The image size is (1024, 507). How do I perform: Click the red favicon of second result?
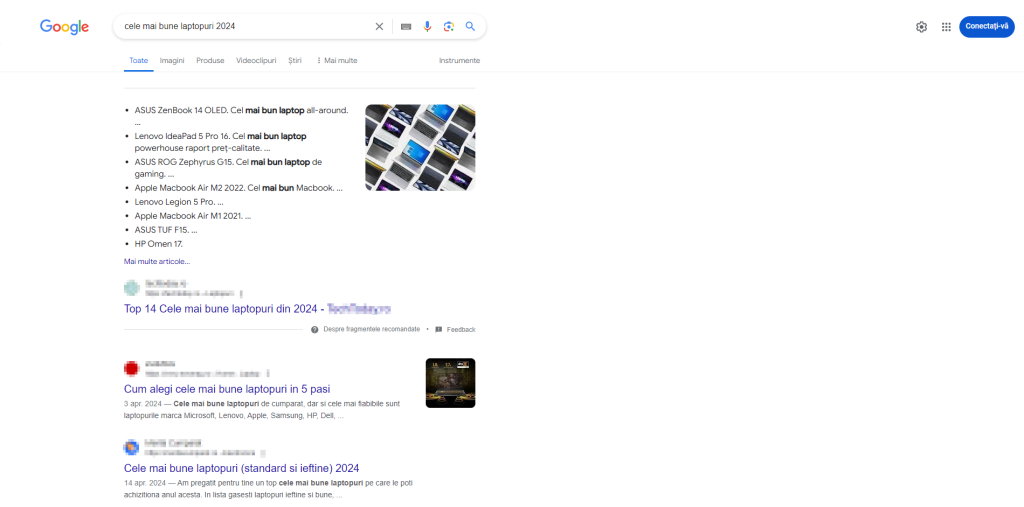pyautogui.click(x=131, y=368)
